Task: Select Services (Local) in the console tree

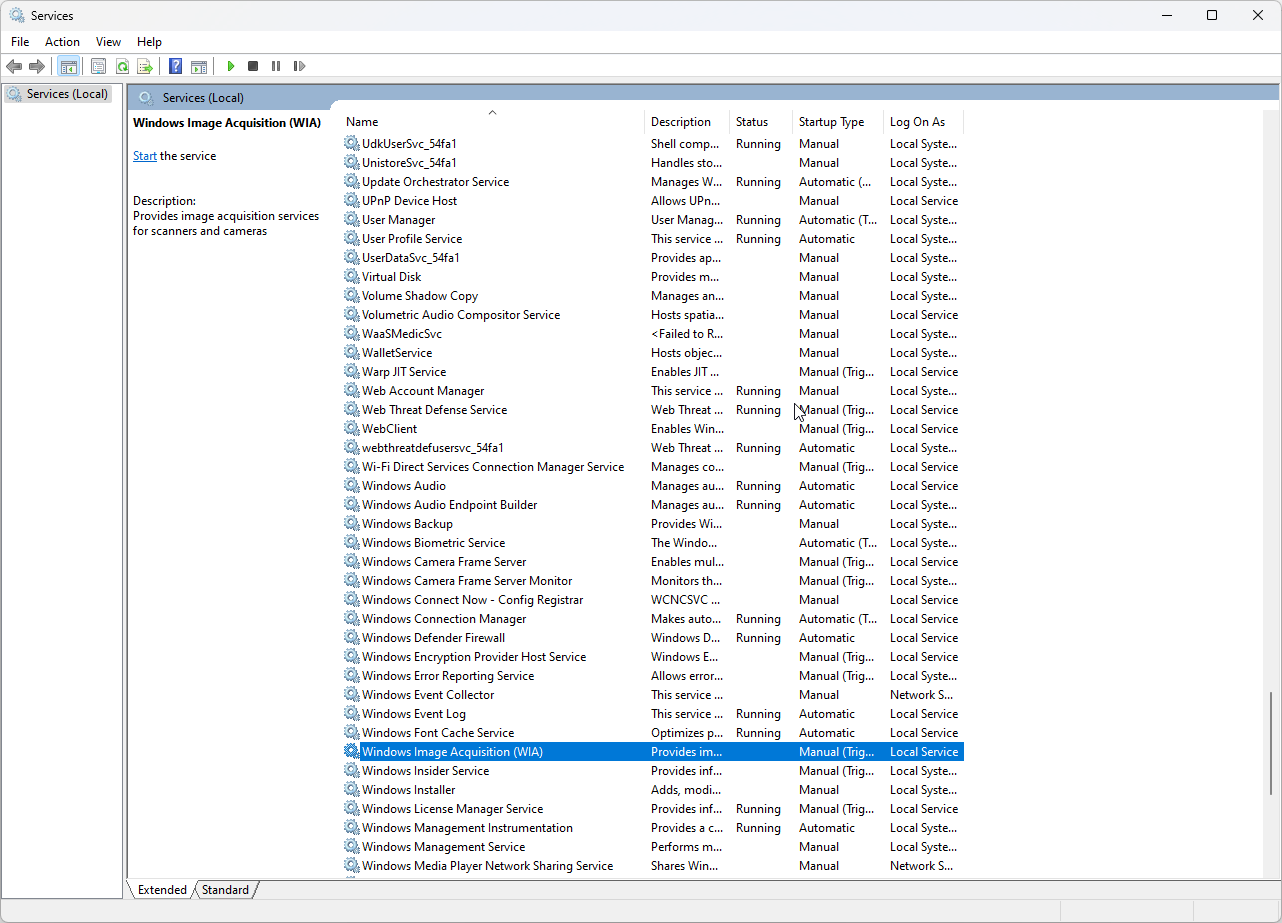Action: 66,94
